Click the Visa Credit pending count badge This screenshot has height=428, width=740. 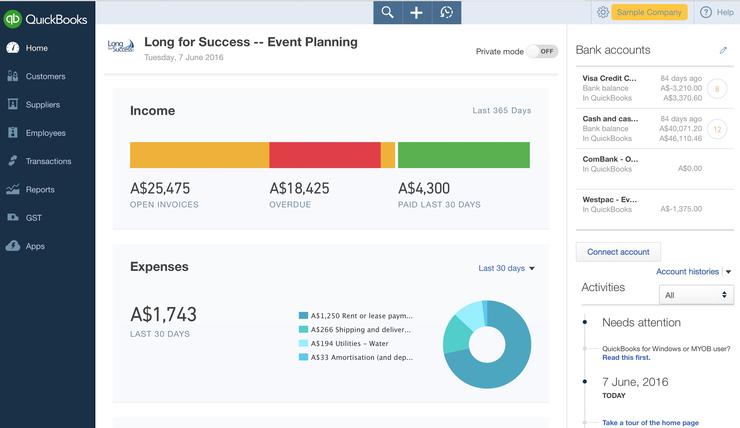point(717,88)
